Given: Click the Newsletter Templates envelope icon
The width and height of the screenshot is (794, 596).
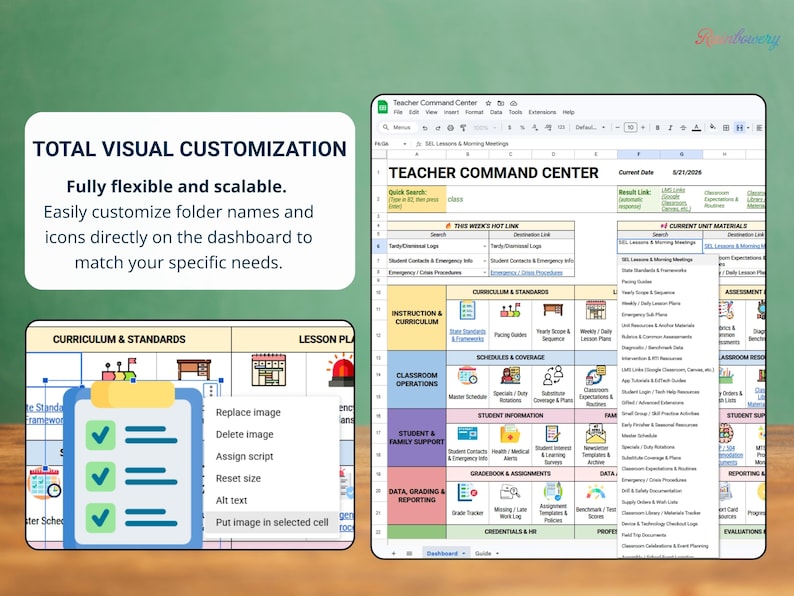Looking at the screenshot, I should point(596,434).
